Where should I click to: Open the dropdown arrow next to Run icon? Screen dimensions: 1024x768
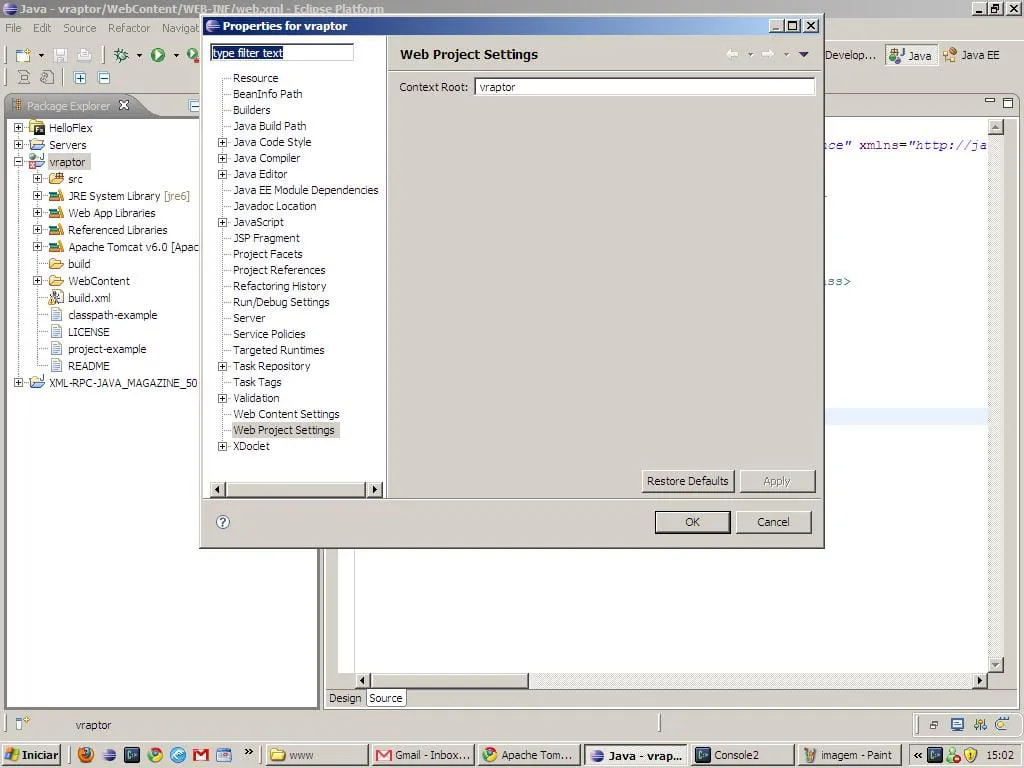coord(176,56)
